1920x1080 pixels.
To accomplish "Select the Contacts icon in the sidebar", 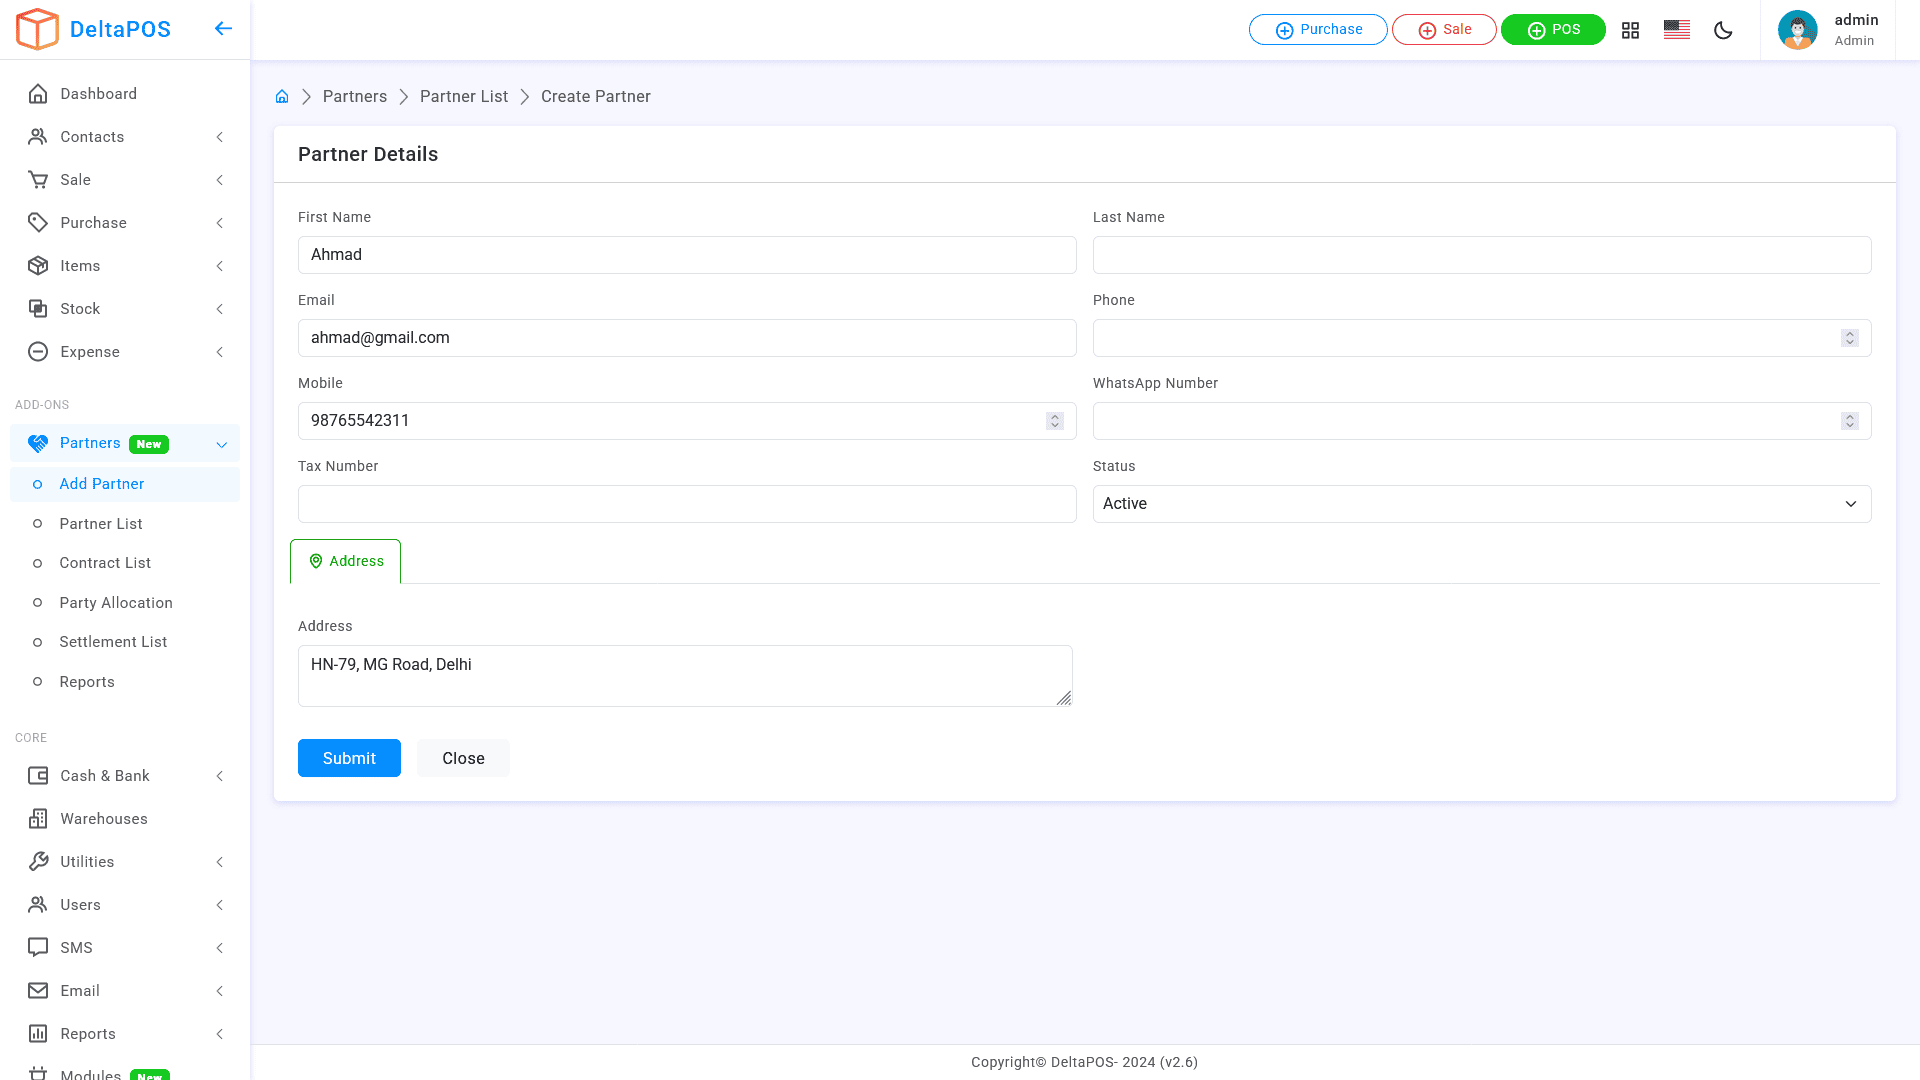I will tap(38, 136).
